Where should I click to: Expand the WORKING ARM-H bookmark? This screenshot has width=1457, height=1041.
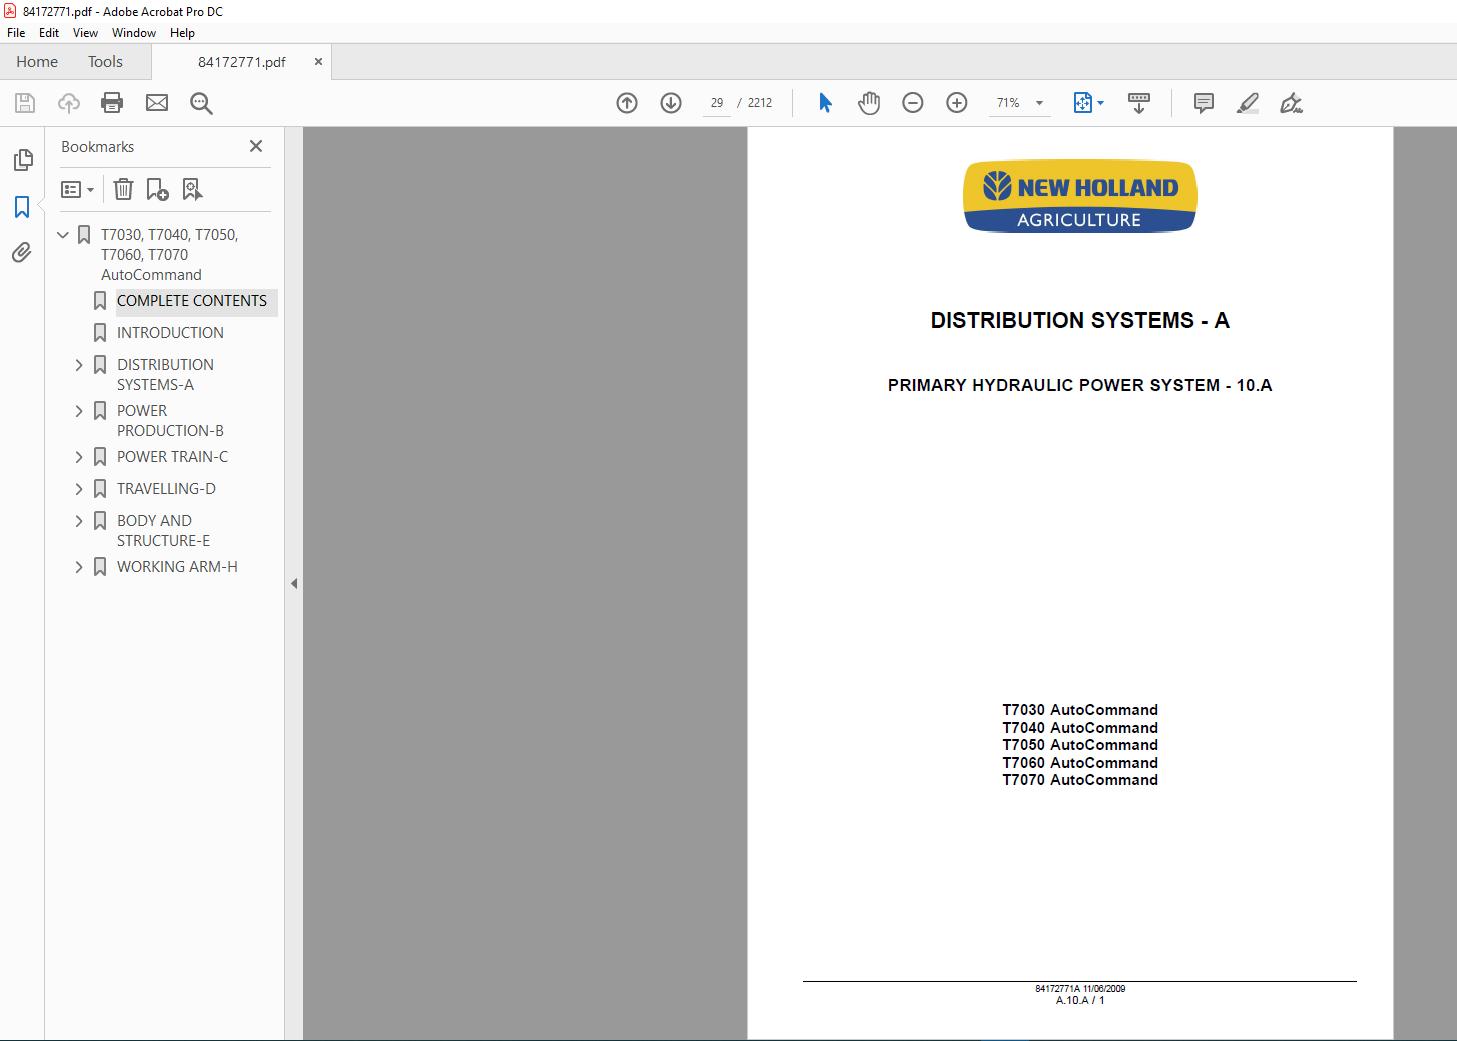coord(79,567)
